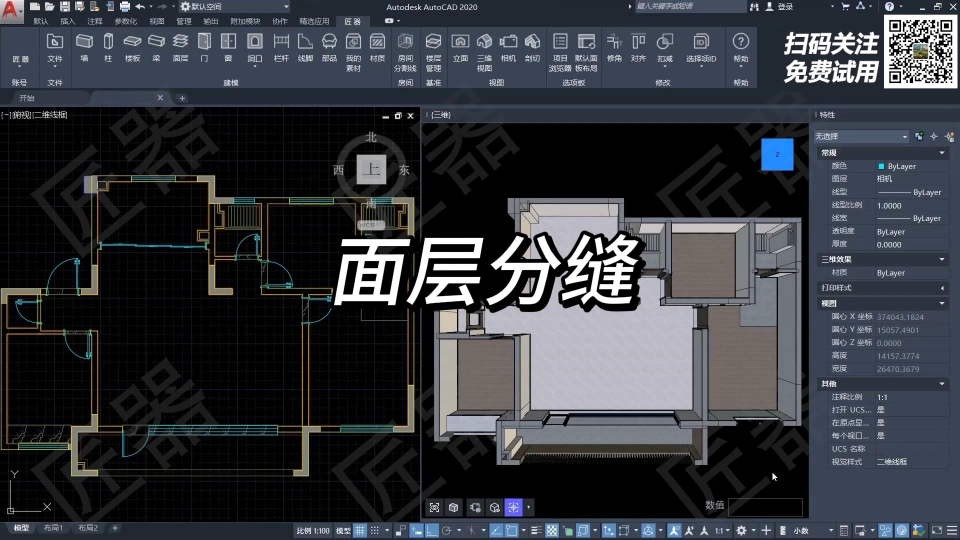The width and height of the screenshot is (960, 540).
Task: Click the 帮助 help button in ribbon
Action: [x=740, y=48]
